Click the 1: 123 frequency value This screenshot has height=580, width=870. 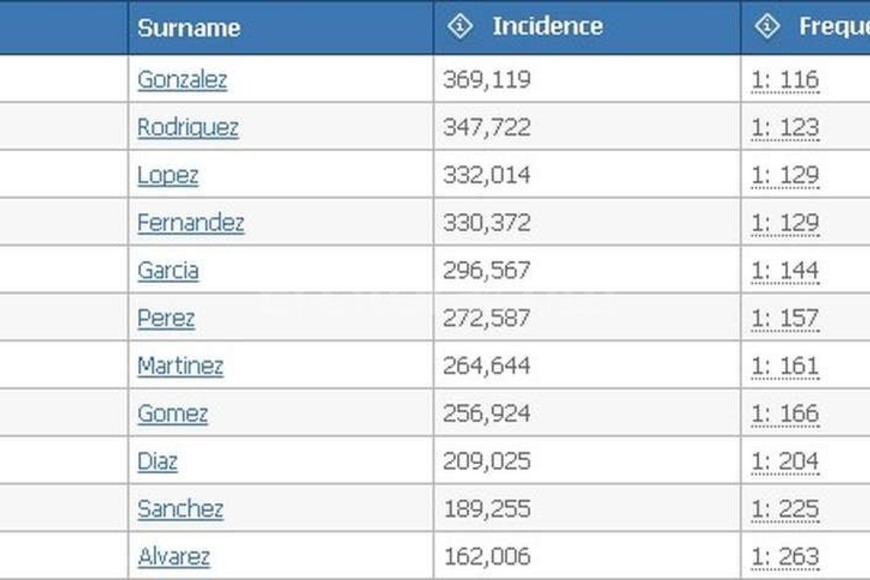[785, 128]
